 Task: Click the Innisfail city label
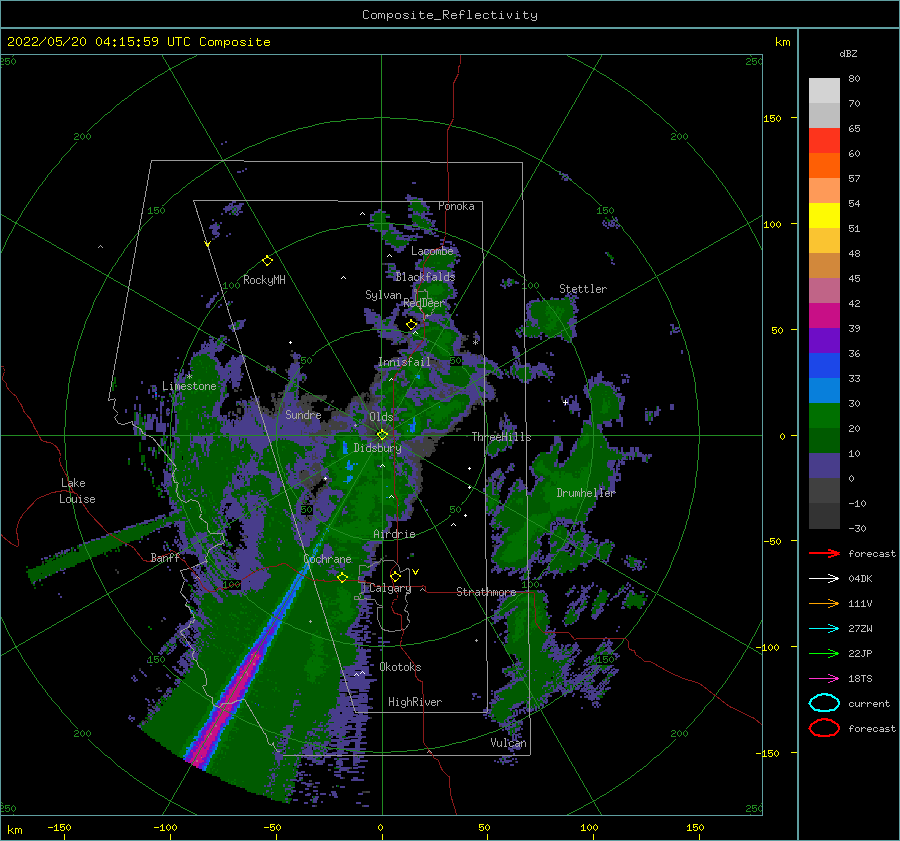(x=404, y=362)
